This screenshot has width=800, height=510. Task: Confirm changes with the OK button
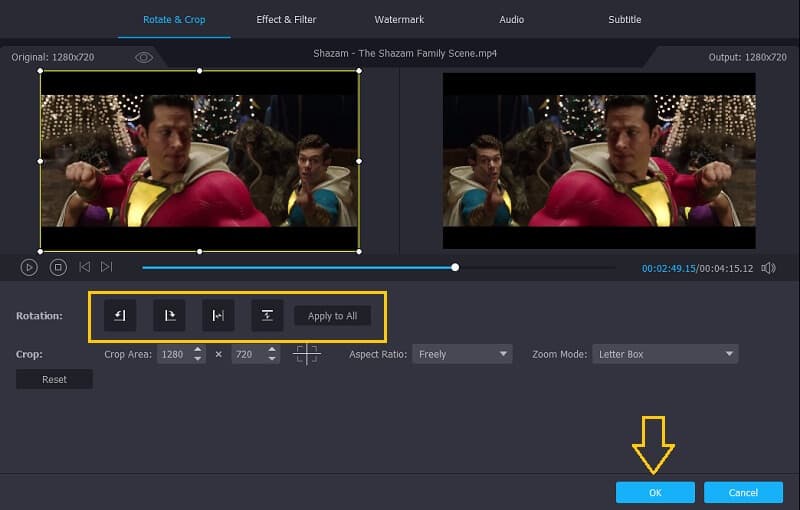pos(655,492)
